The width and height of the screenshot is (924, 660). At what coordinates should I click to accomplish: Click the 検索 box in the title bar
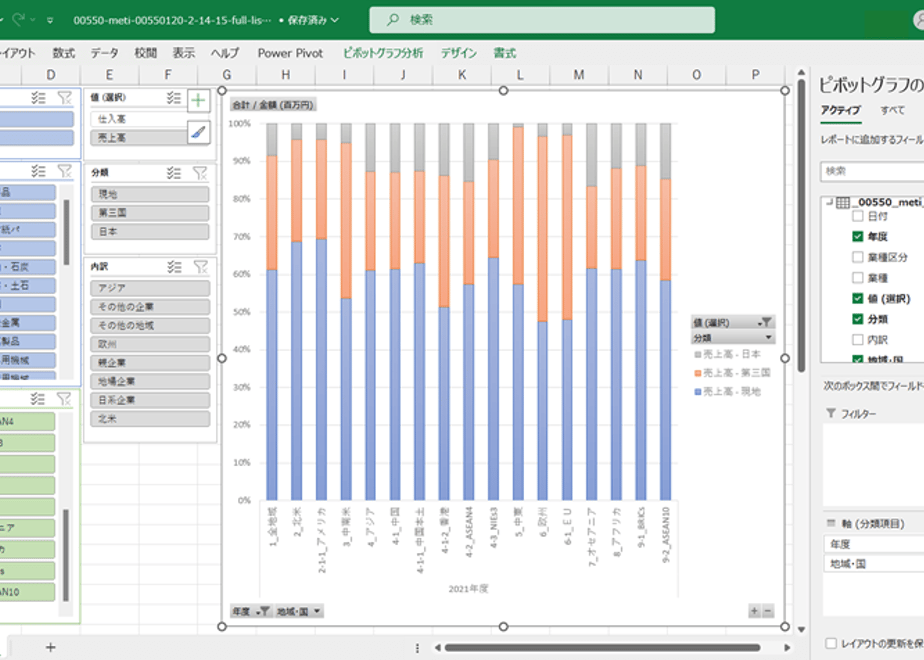(542, 20)
